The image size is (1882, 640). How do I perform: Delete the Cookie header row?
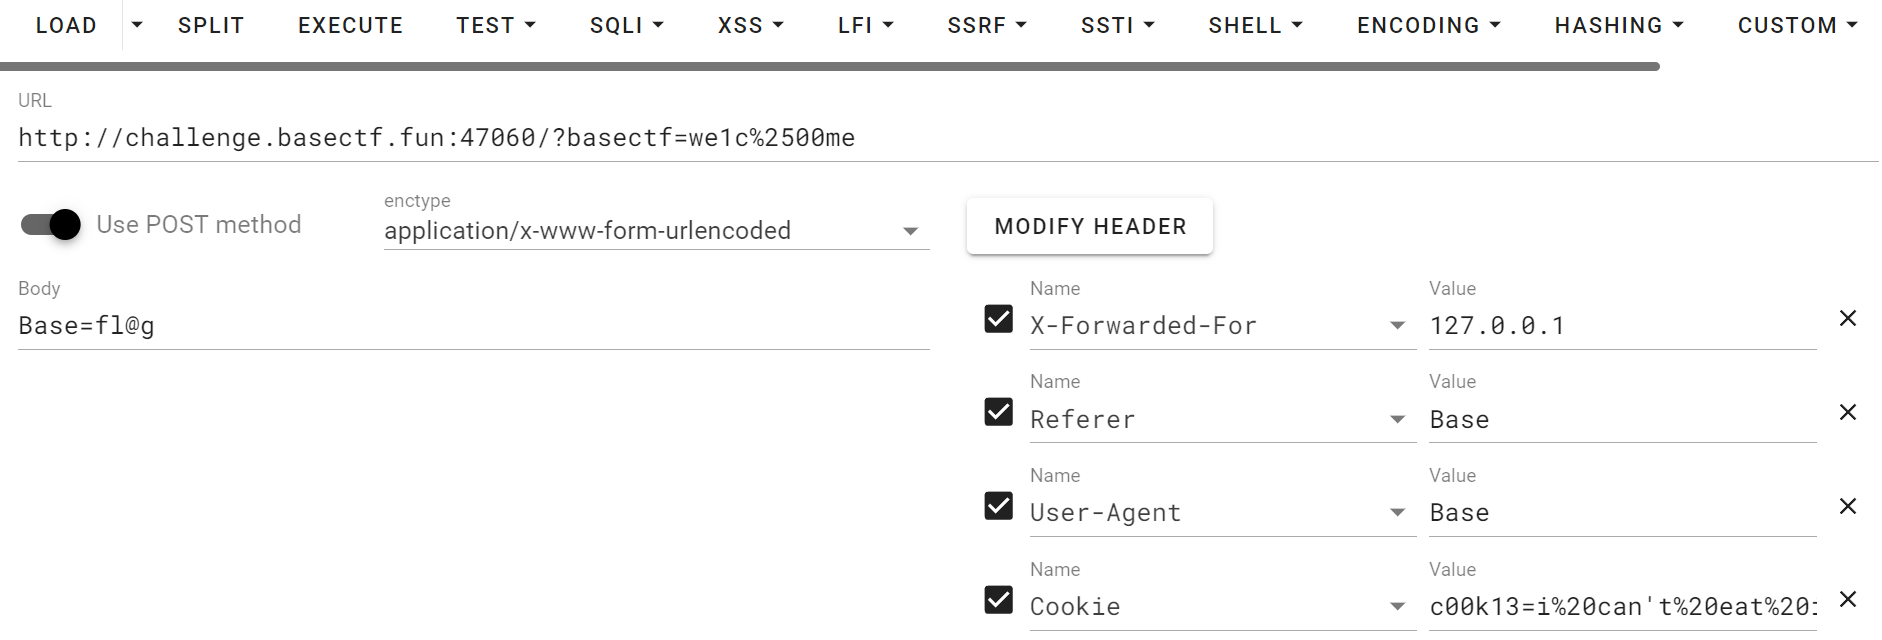pos(1847,599)
